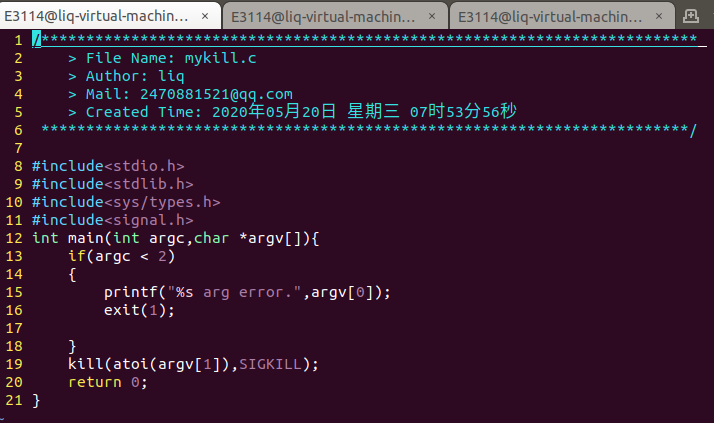Click the if(argc < 2) condition
This screenshot has height=423, width=714.
tap(122, 256)
